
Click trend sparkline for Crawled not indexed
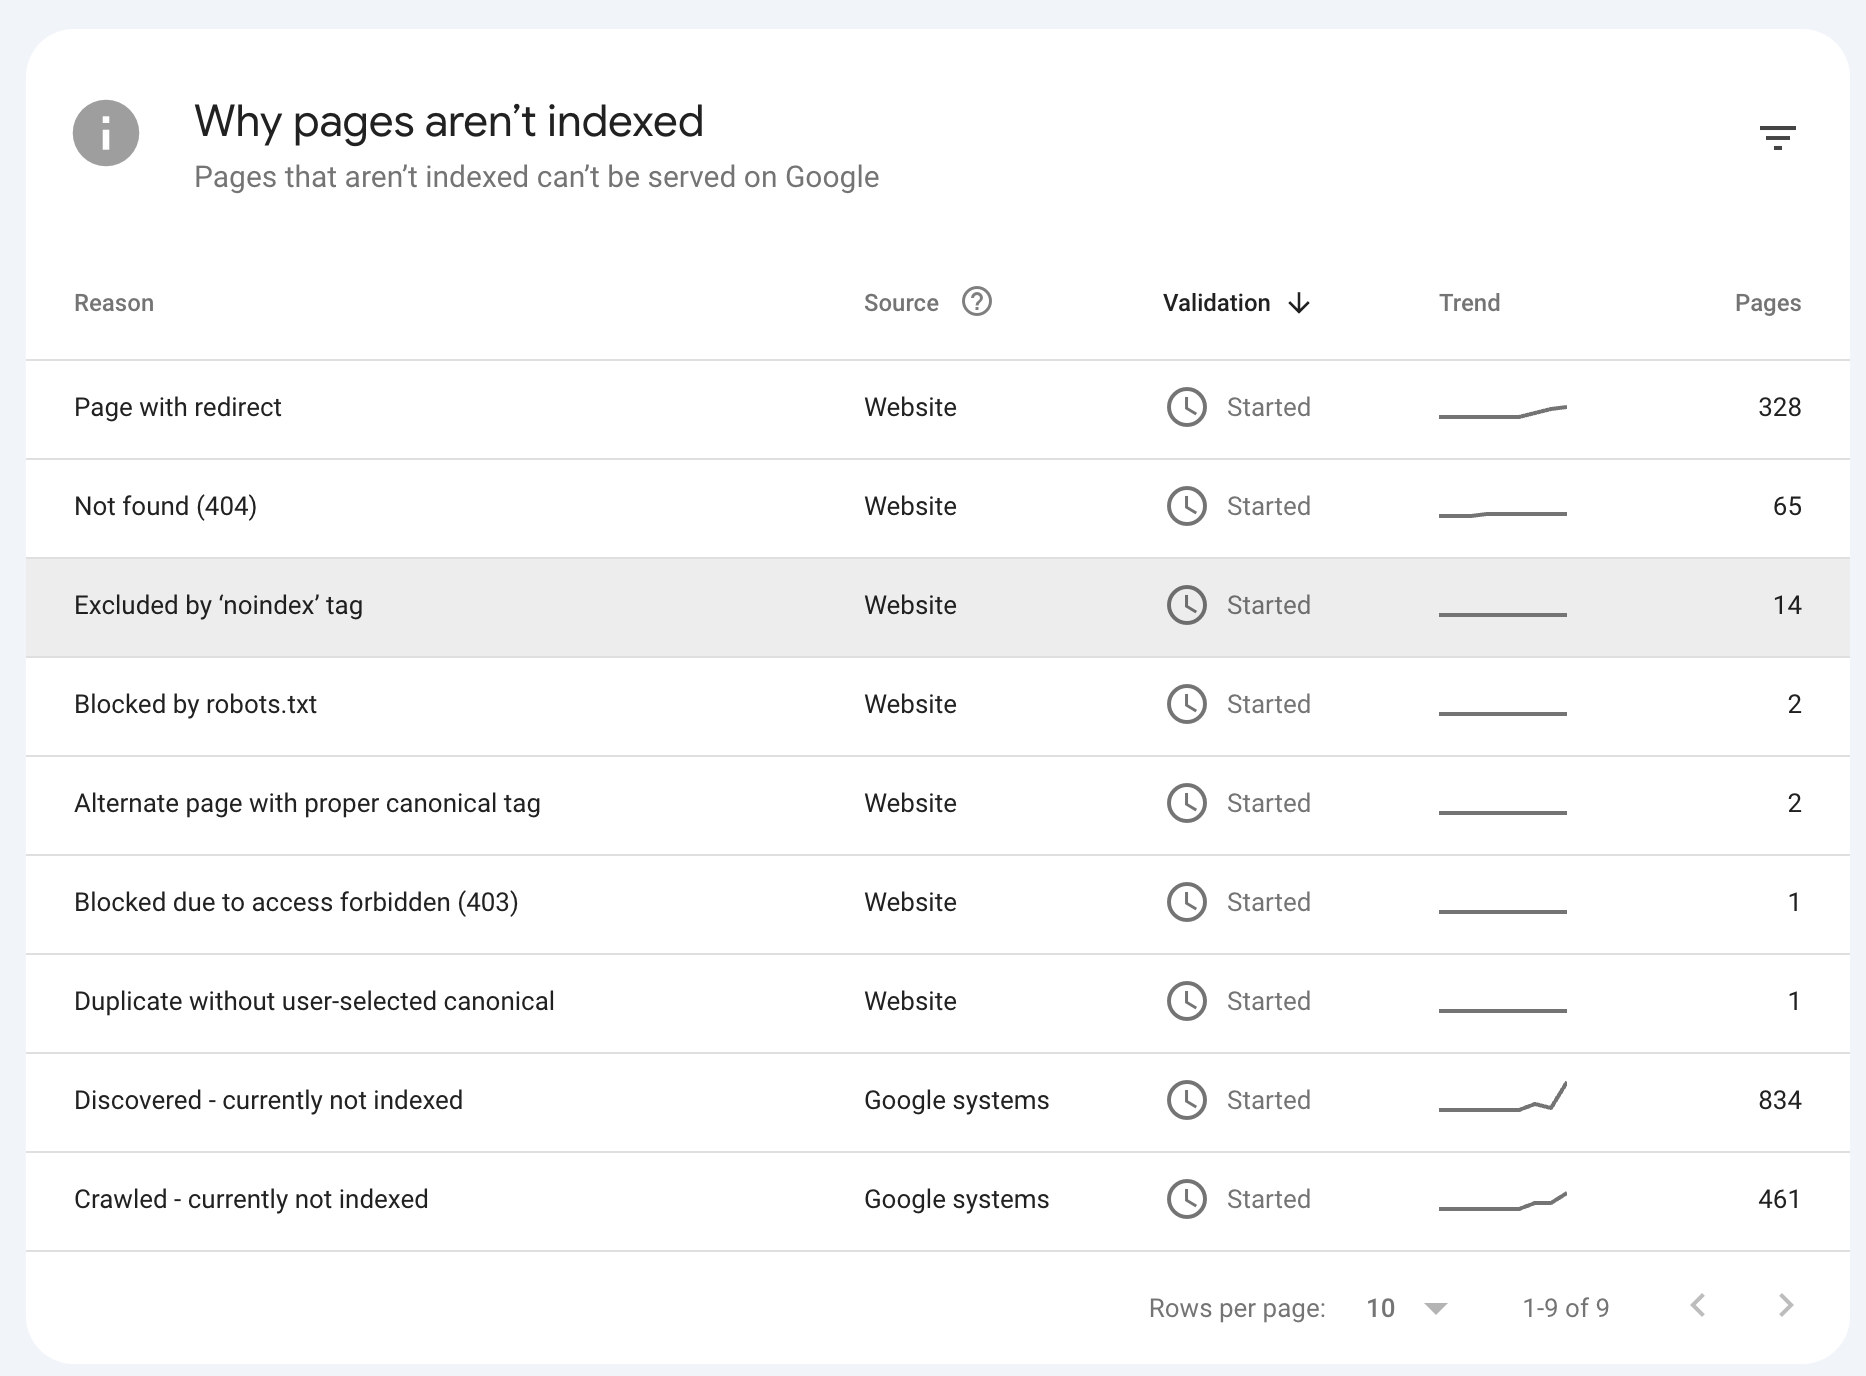1502,1201
